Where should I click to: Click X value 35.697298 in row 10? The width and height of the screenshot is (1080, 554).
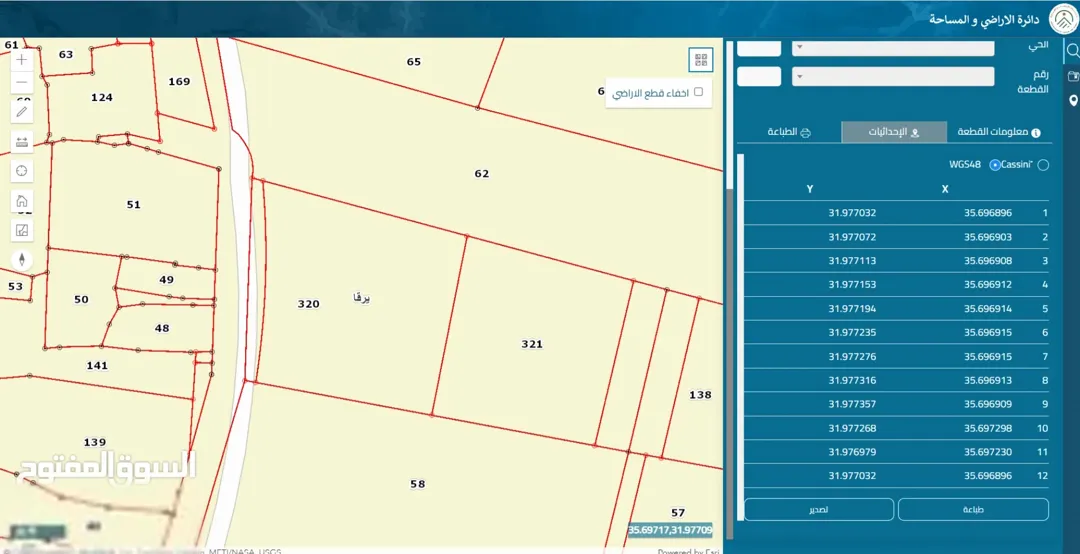[988, 428]
